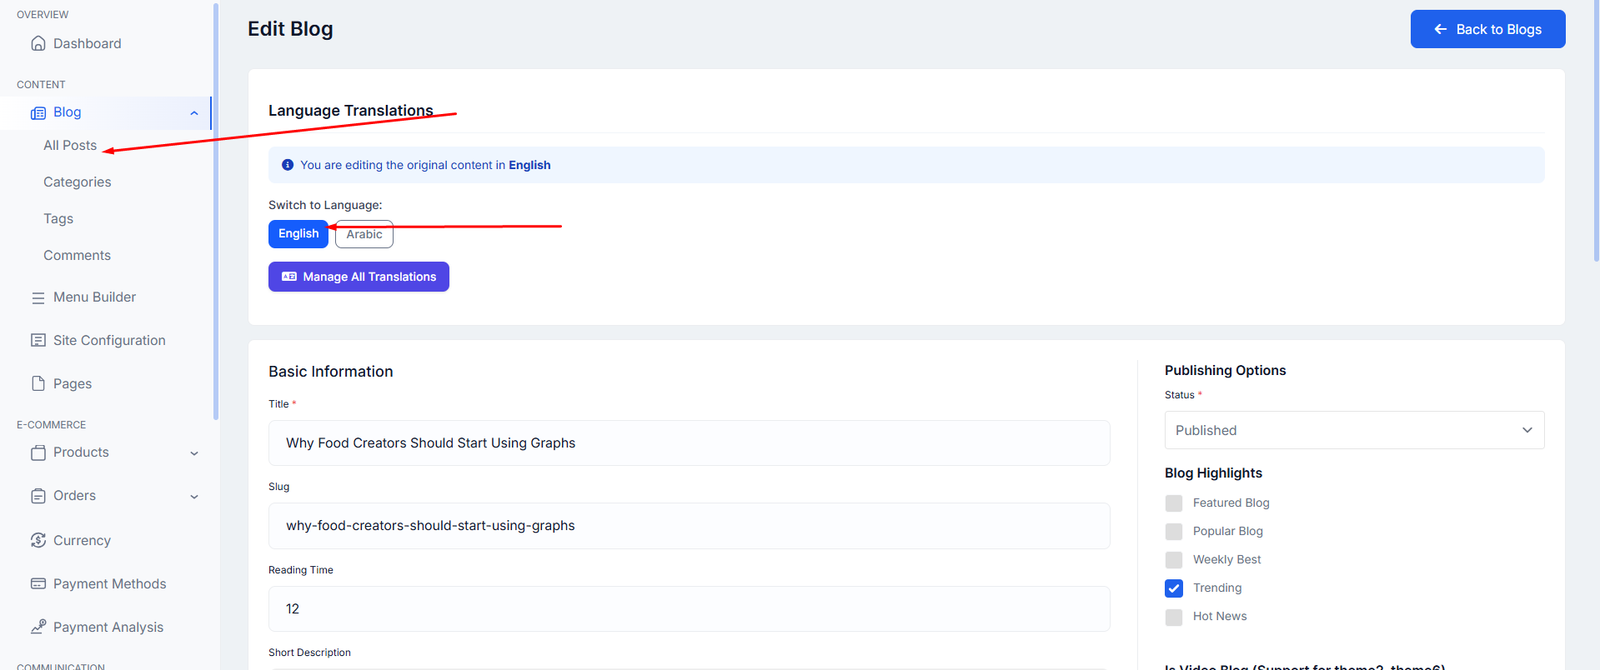The height and width of the screenshot is (670, 1600).
Task: Click the Reading Time field
Action: [x=689, y=609]
